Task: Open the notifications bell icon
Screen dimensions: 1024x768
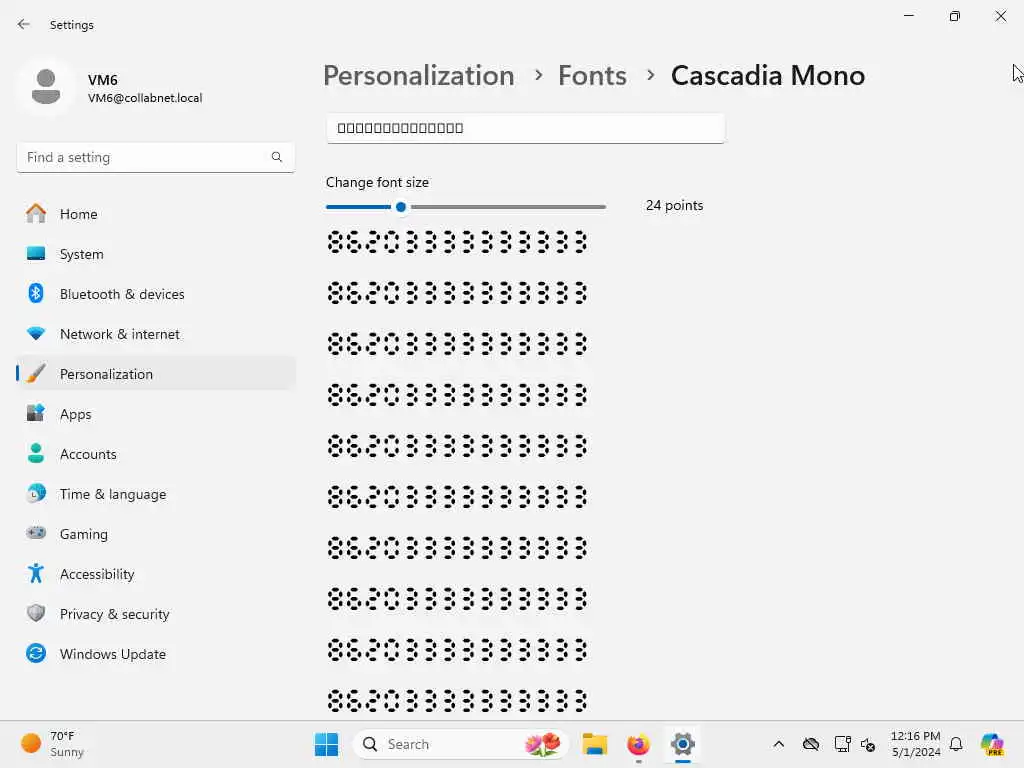Action: (x=956, y=744)
